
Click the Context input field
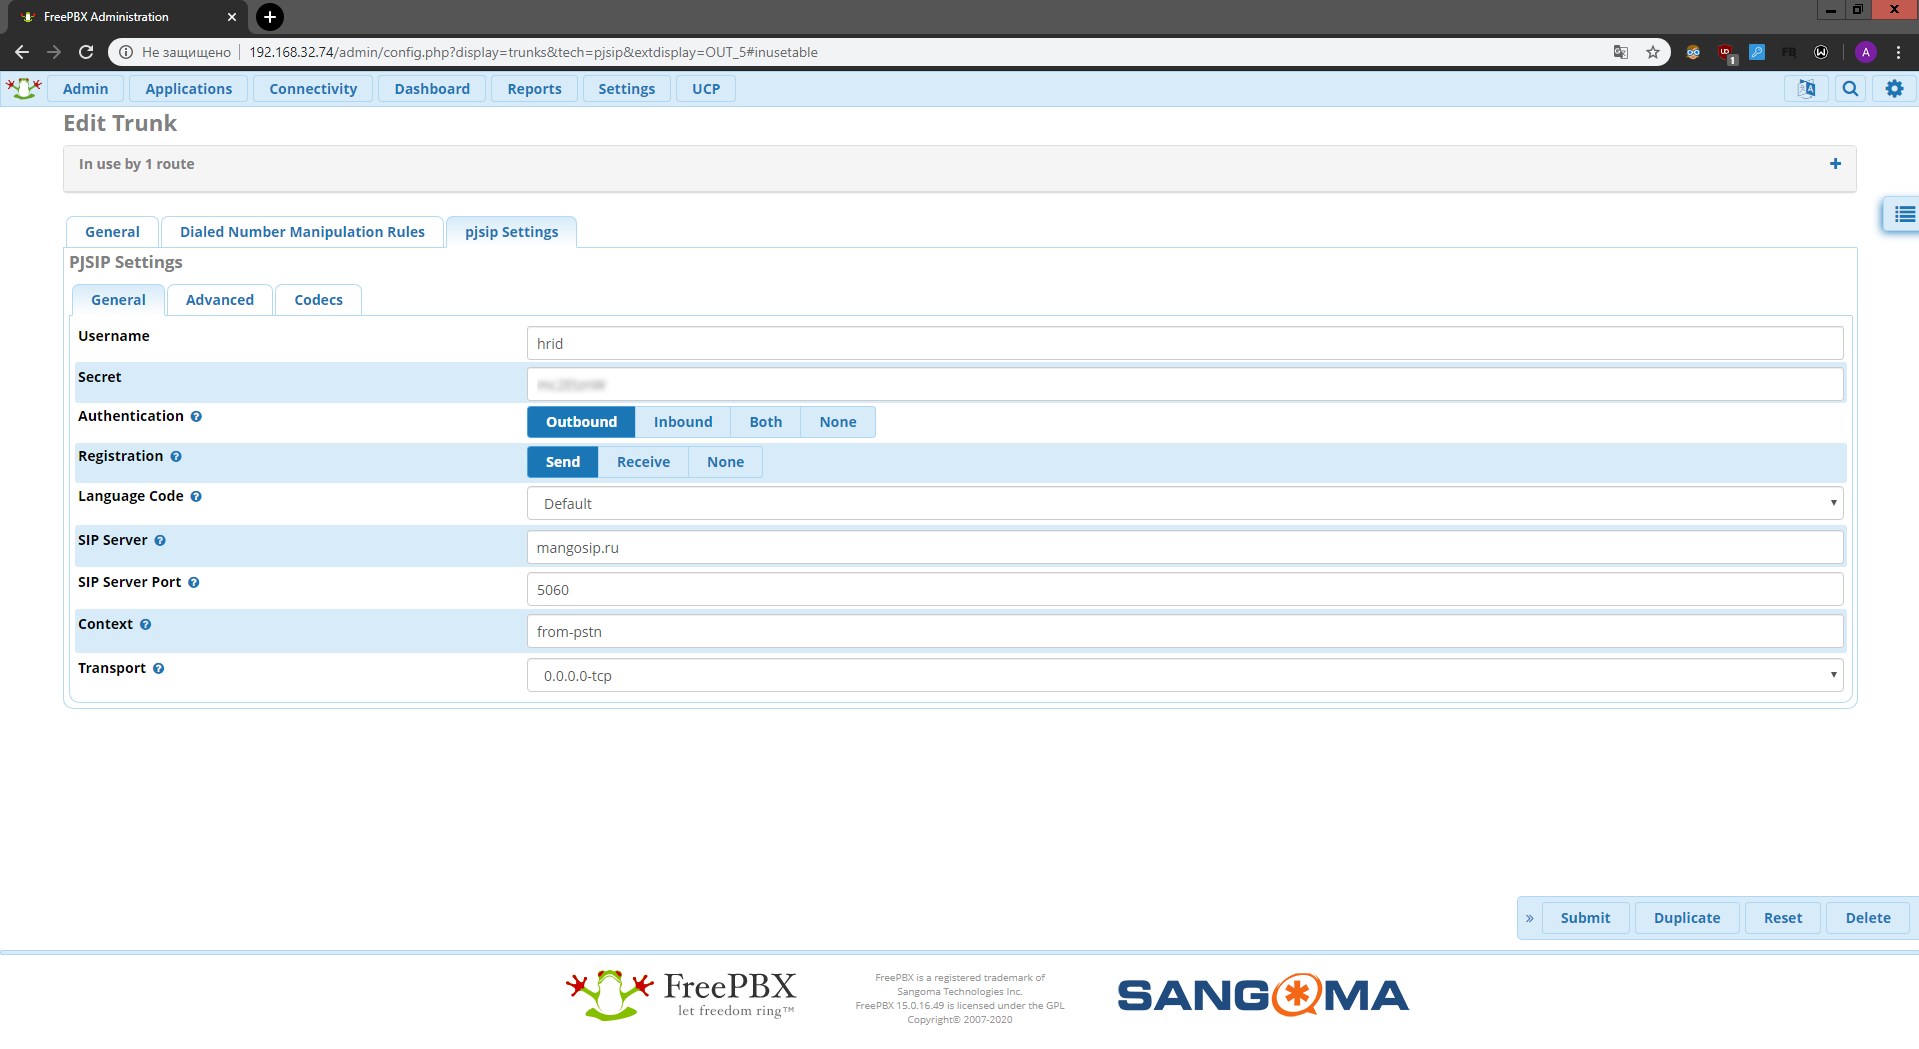[1185, 631]
